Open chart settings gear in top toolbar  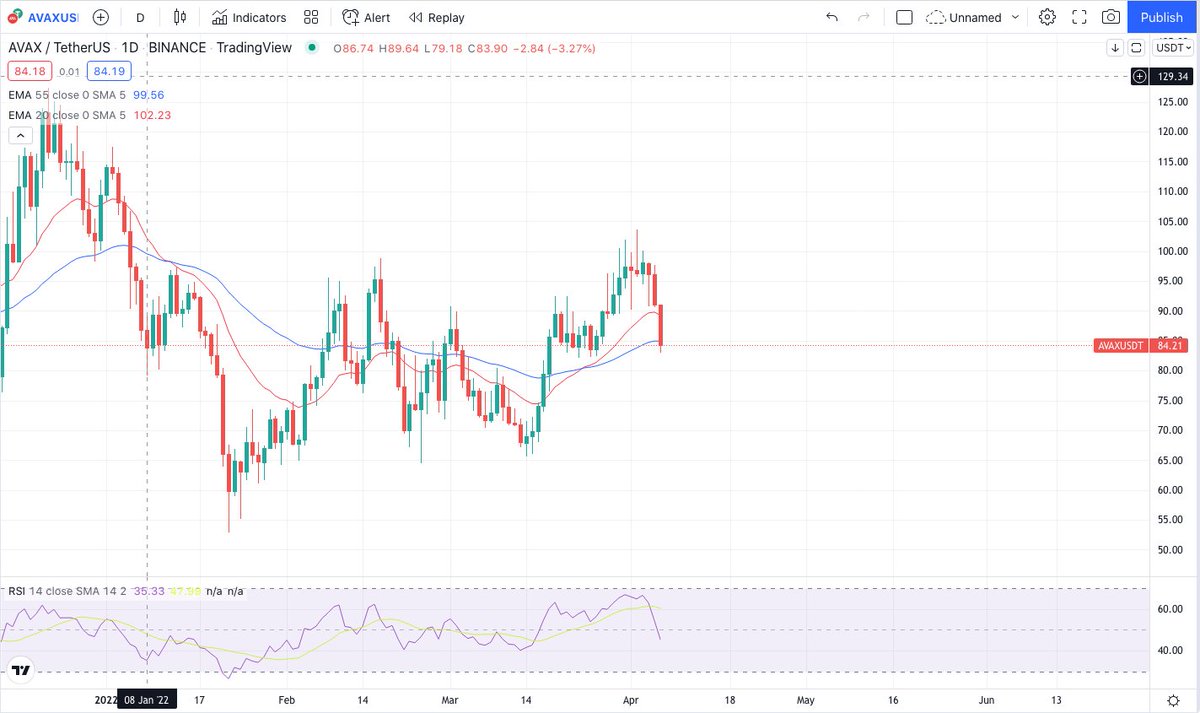[x=1047, y=17]
